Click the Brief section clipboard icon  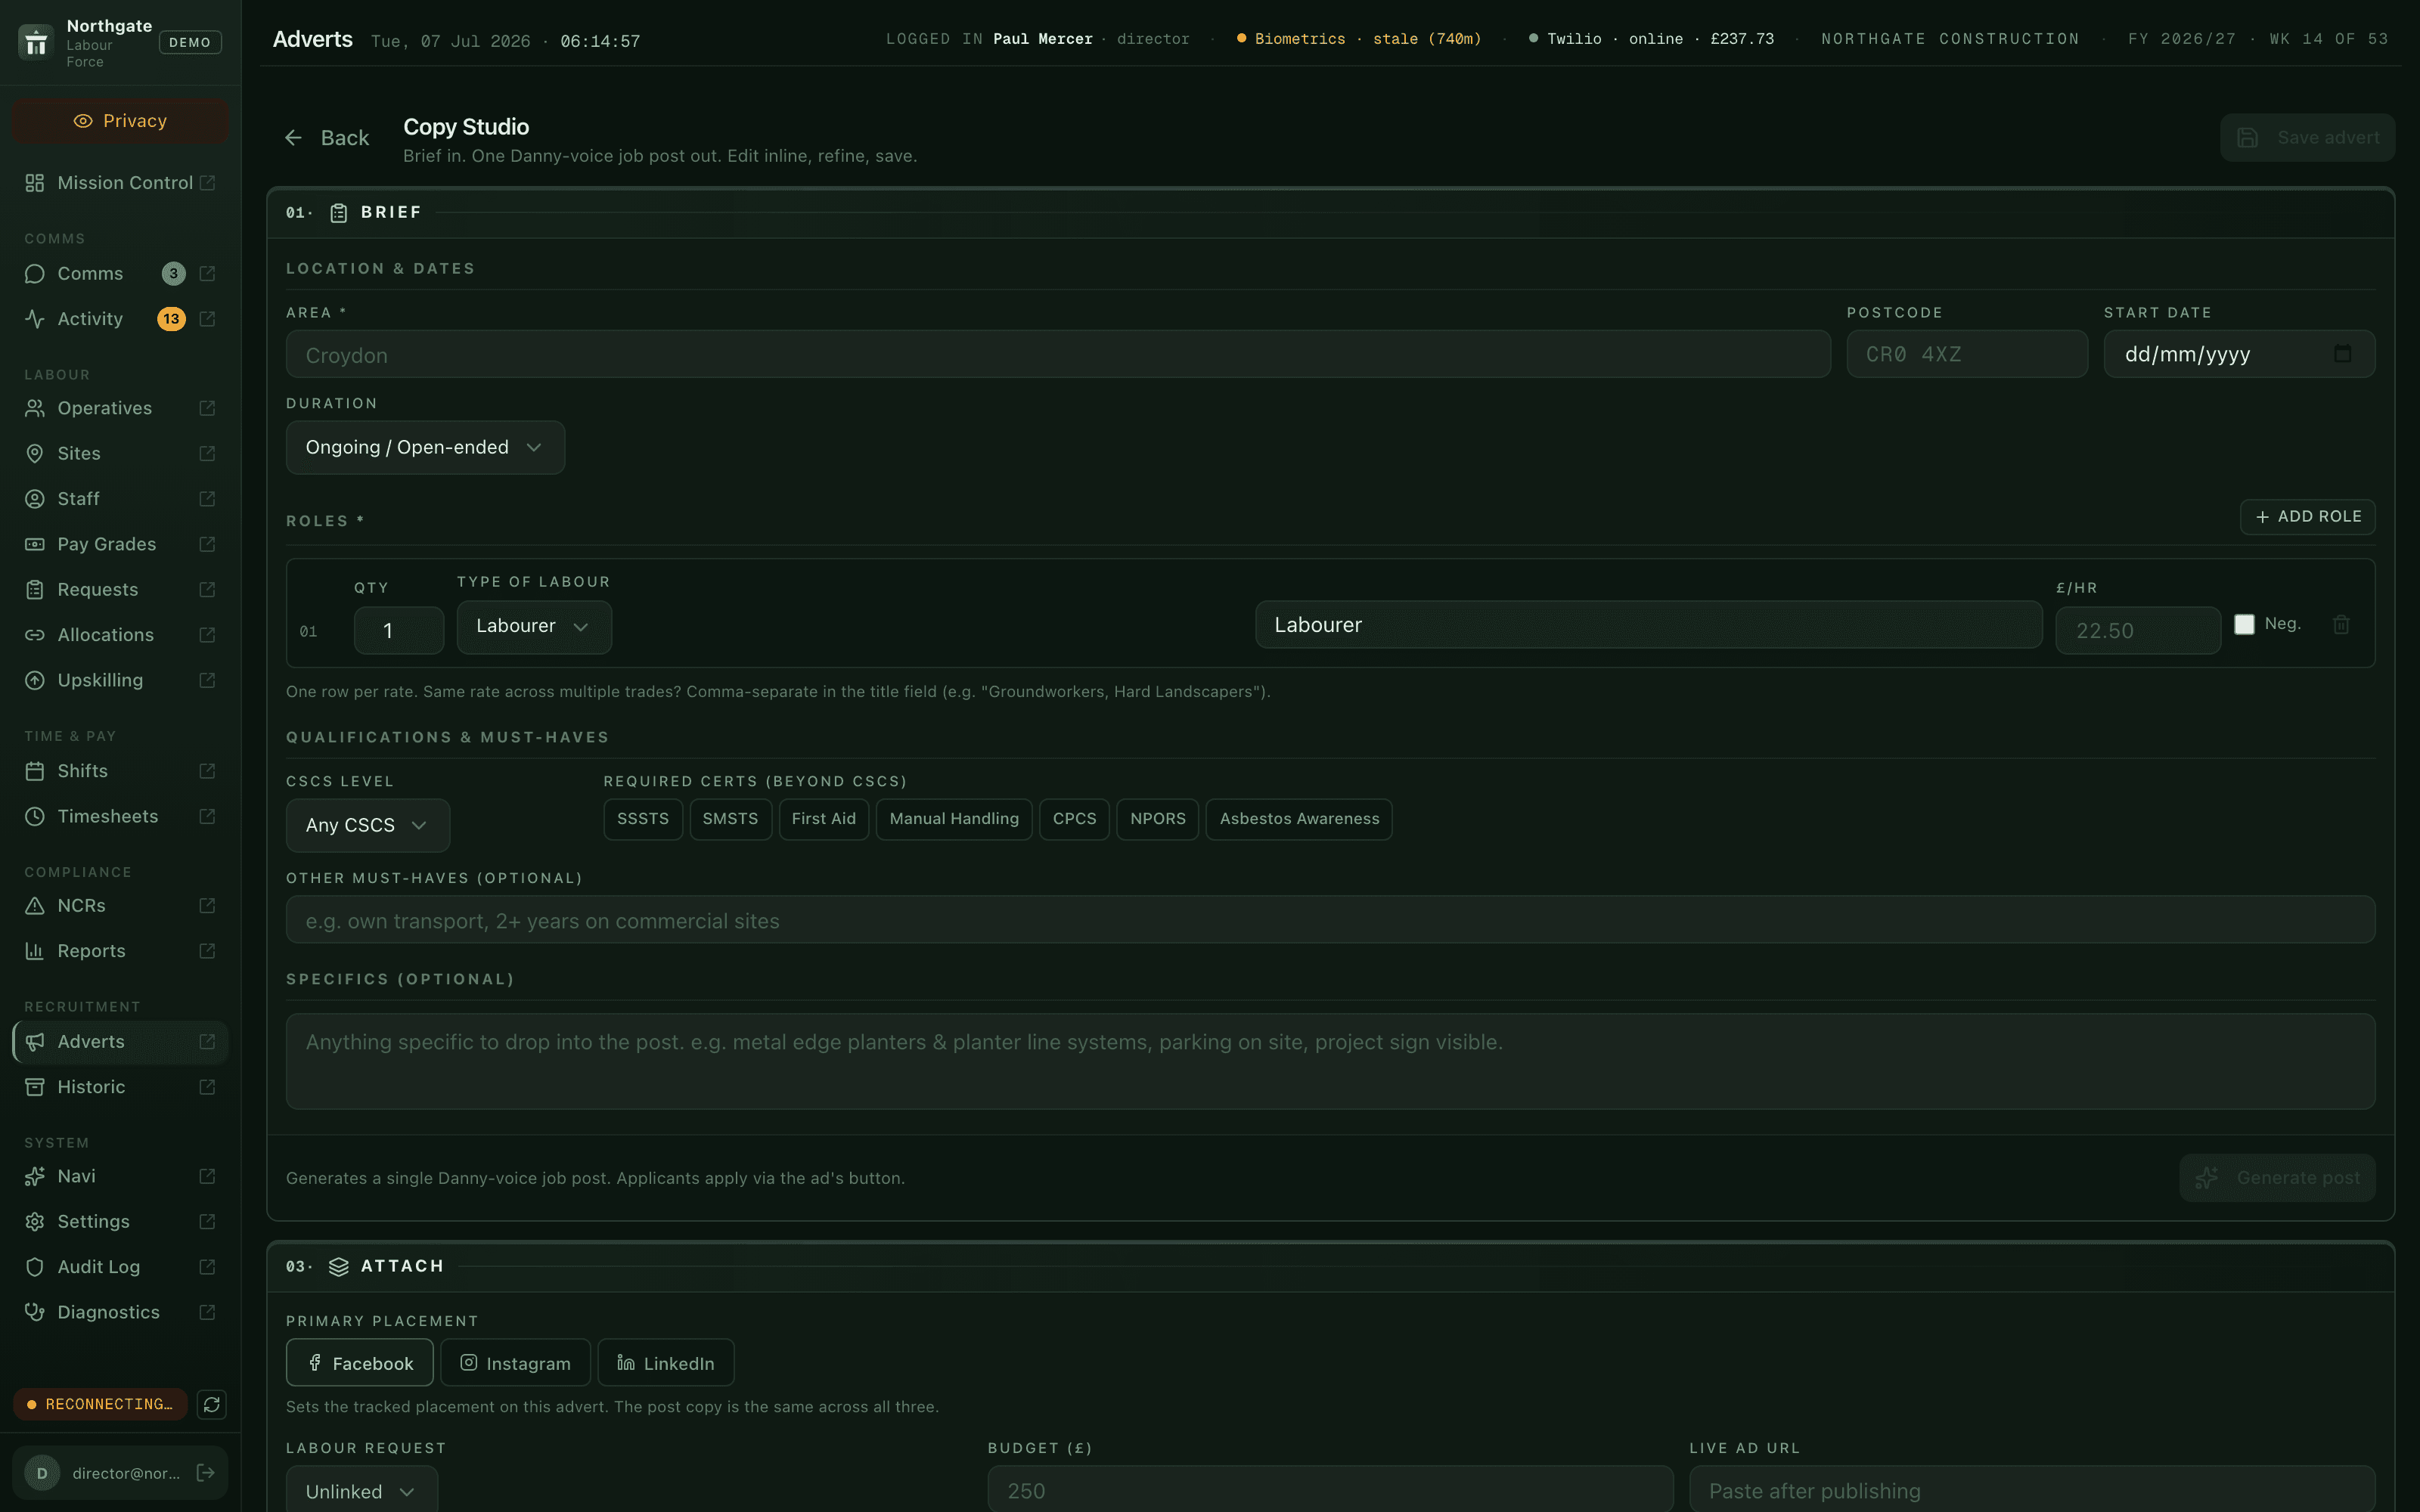[339, 213]
